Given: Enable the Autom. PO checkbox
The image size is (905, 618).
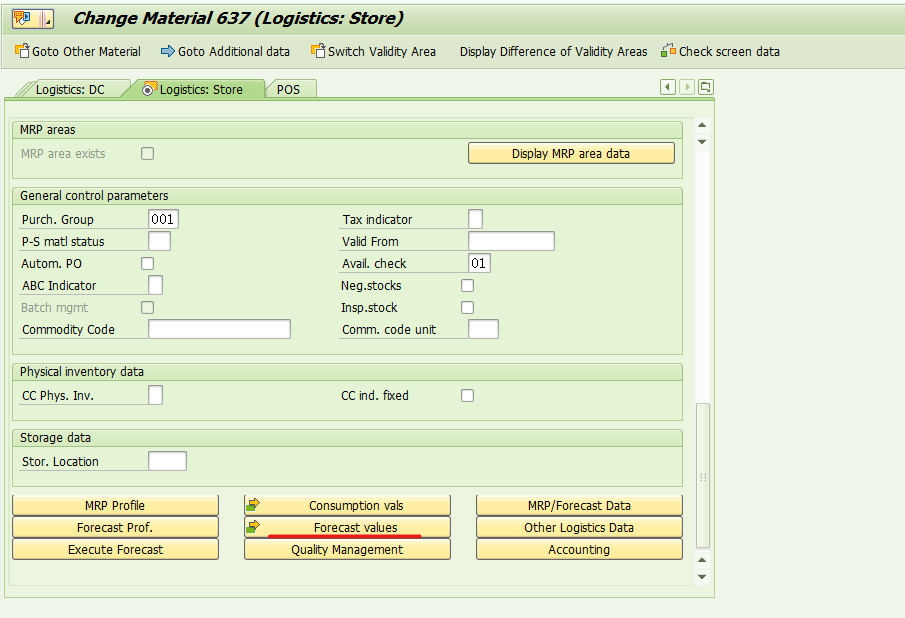Looking at the screenshot, I should pyautogui.click(x=148, y=264).
